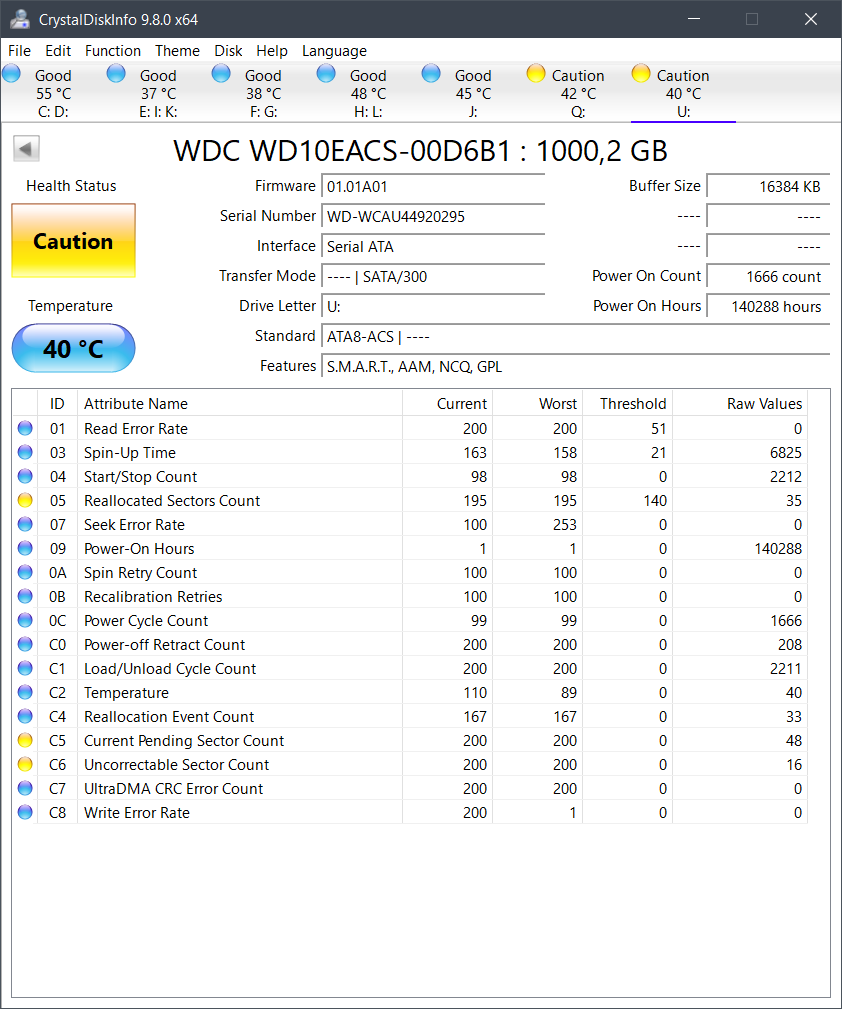Select the U: caution disk orb

point(641,74)
